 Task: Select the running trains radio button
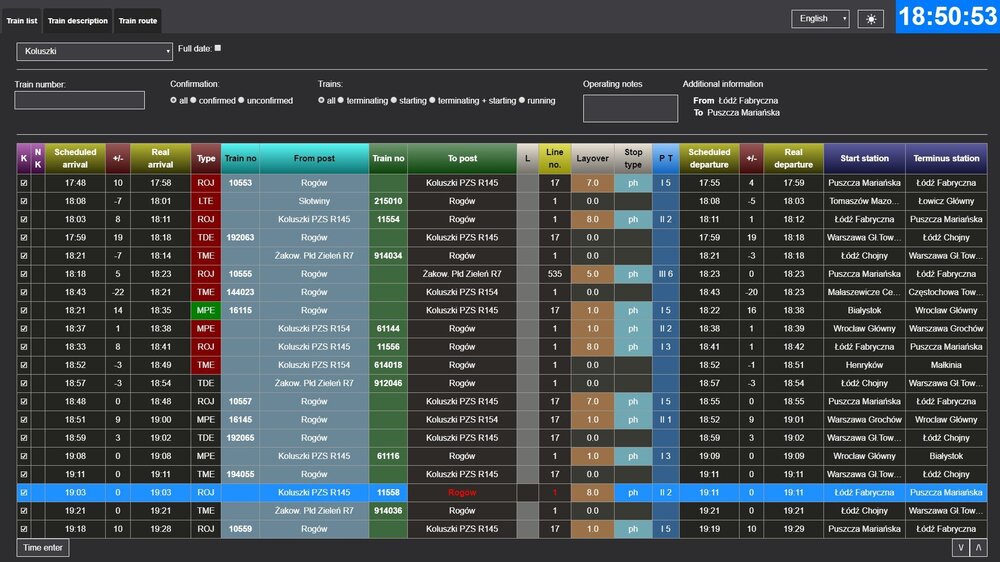(522, 101)
